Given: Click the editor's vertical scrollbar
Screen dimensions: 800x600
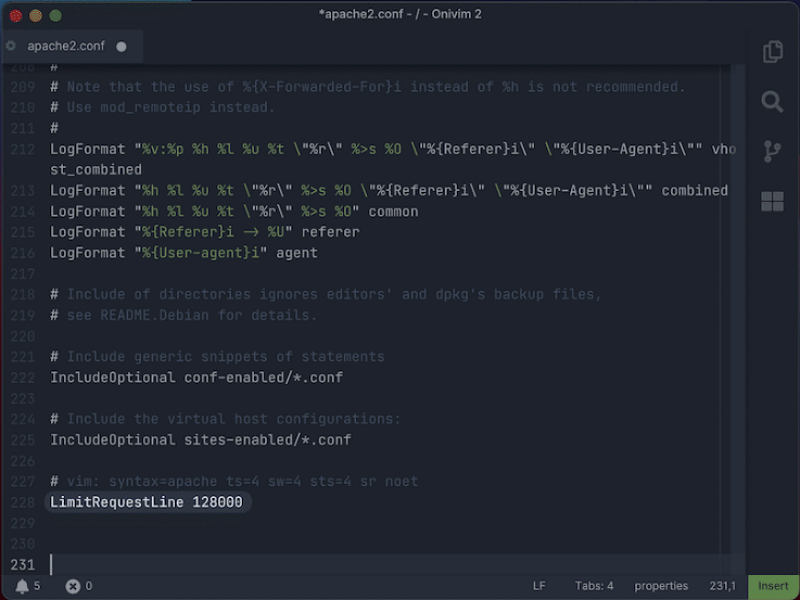Looking at the screenshot, I should (739, 300).
